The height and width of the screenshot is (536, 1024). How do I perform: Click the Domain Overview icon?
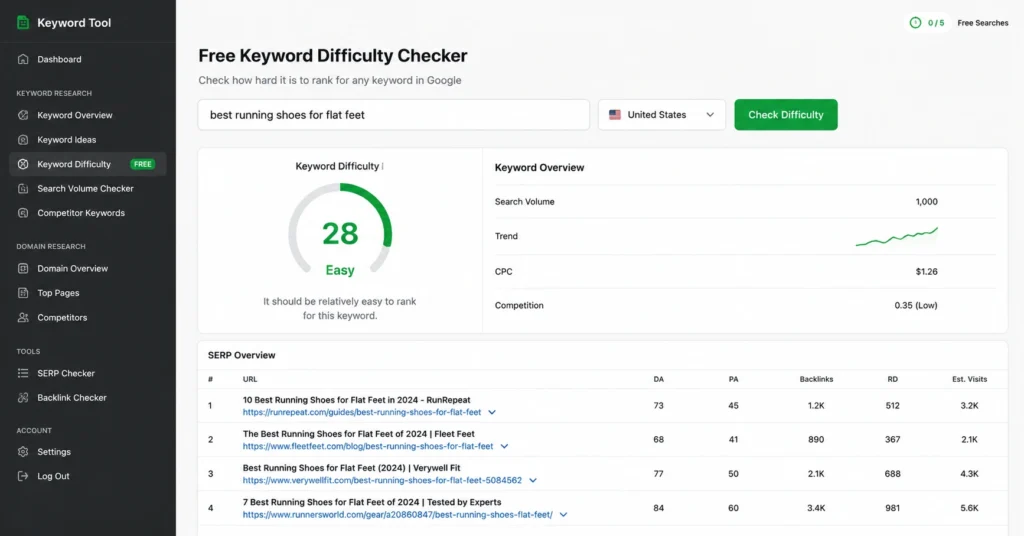coord(23,268)
